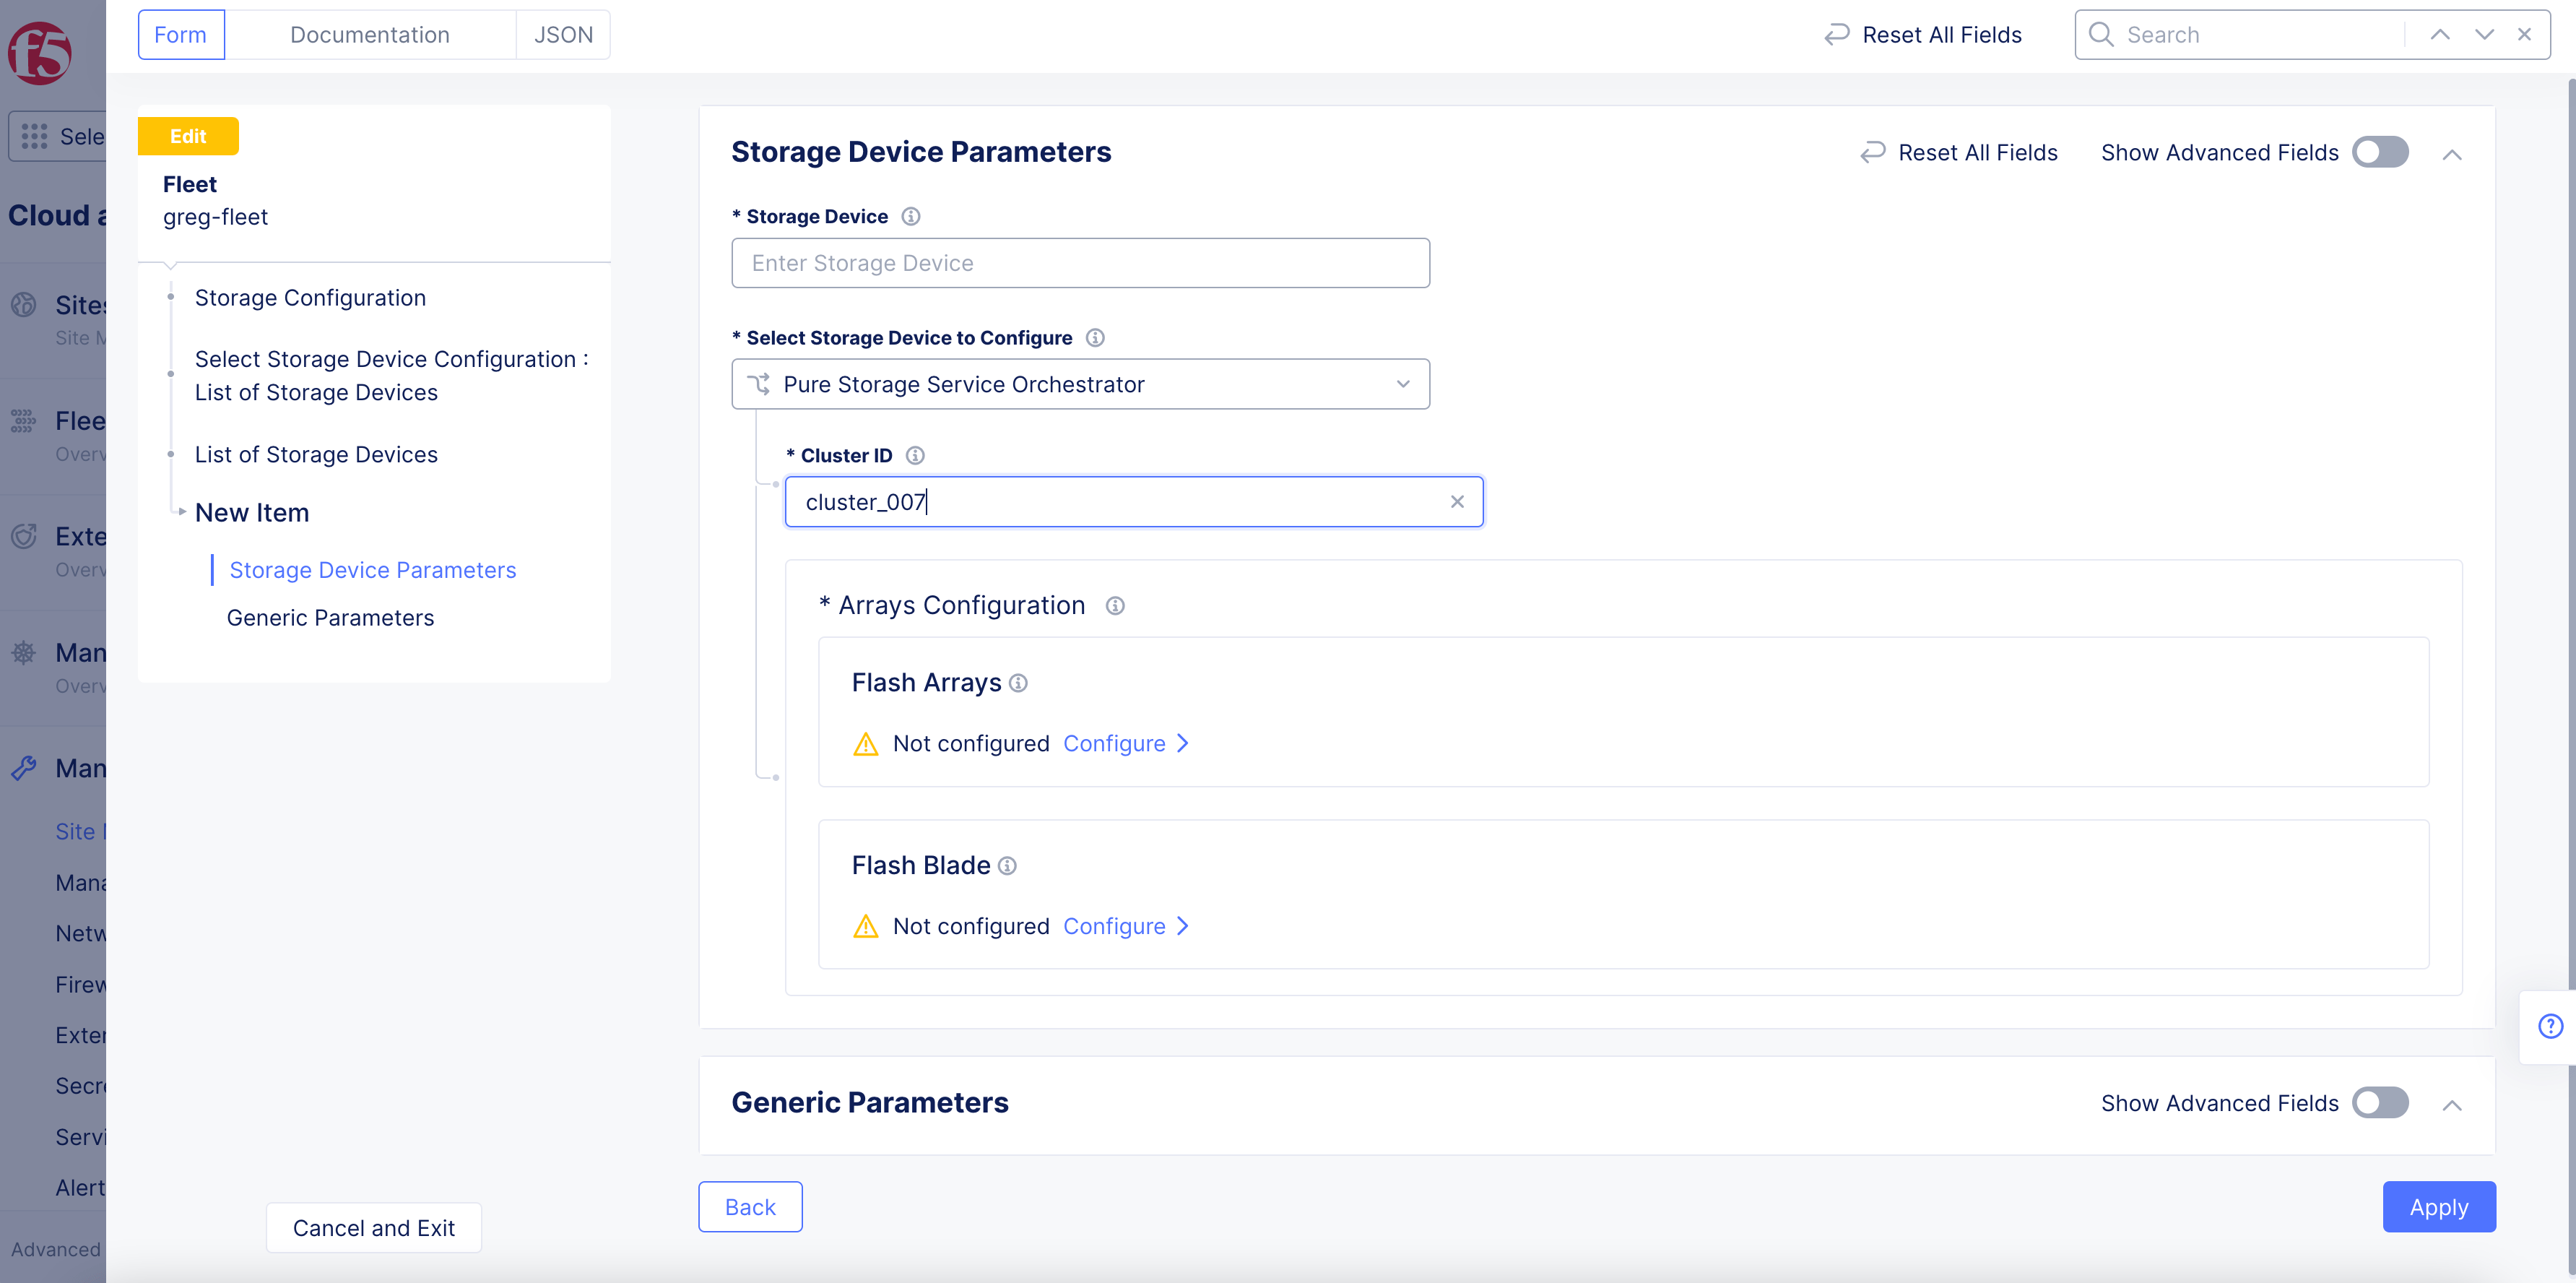Collapse the Storage Device Parameters section
The height and width of the screenshot is (1283, 2576).
2454,154
